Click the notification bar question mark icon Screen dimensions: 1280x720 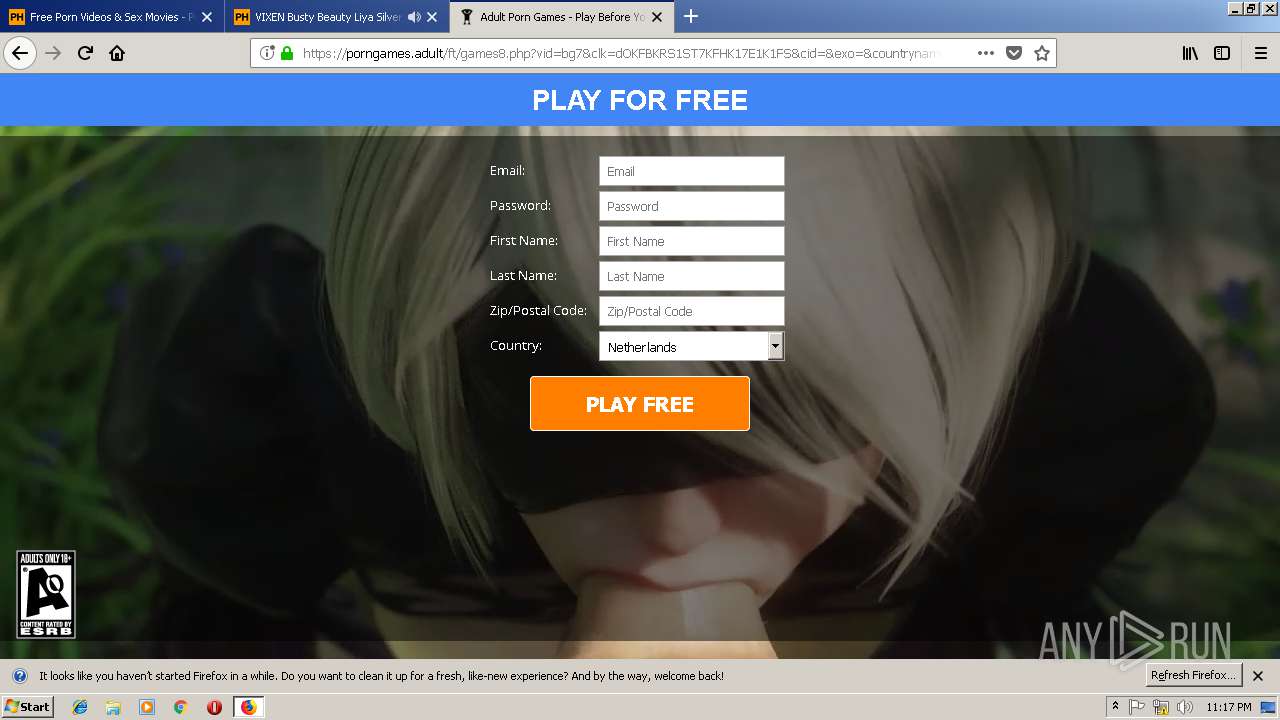click(19, 676)
